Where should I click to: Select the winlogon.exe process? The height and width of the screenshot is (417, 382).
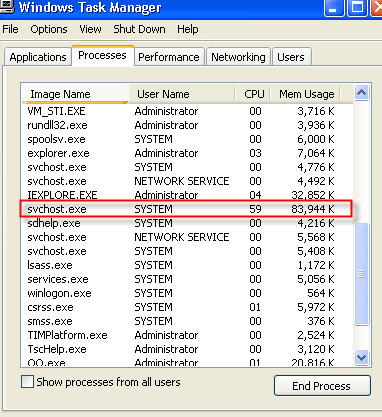pyautogui.click(x=187, y=293)
